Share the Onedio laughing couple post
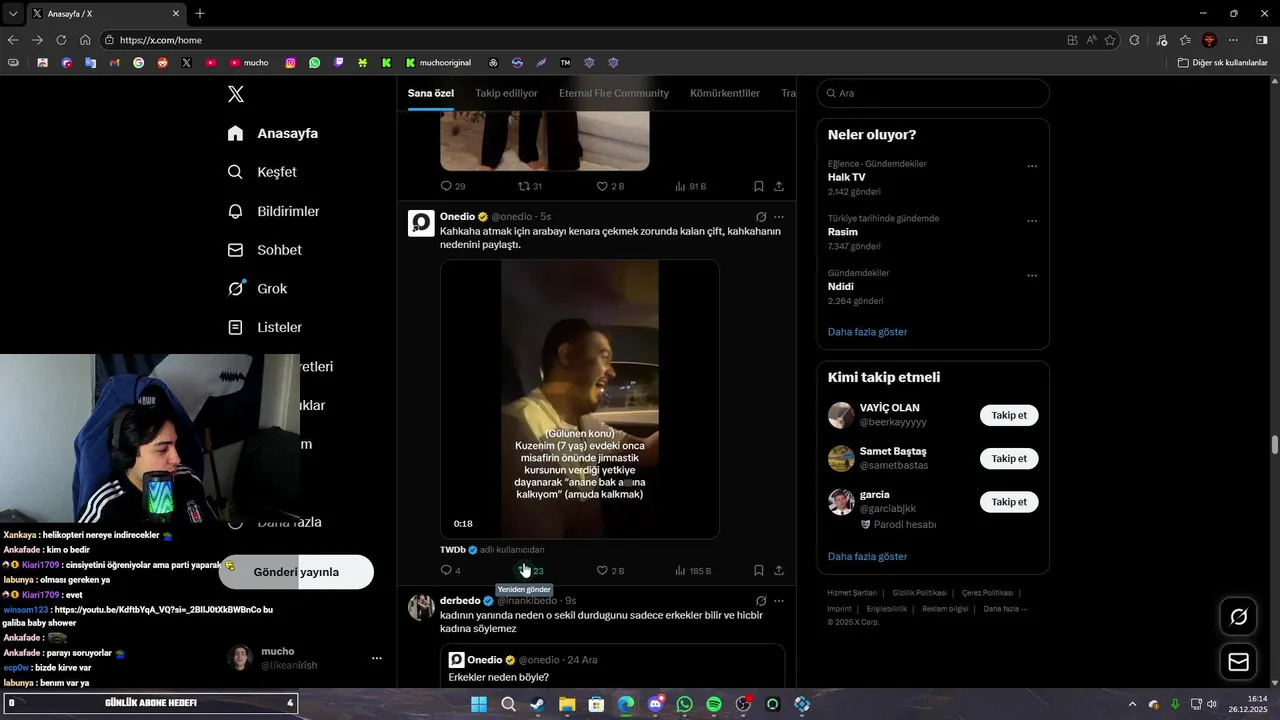 click(779, 570)
